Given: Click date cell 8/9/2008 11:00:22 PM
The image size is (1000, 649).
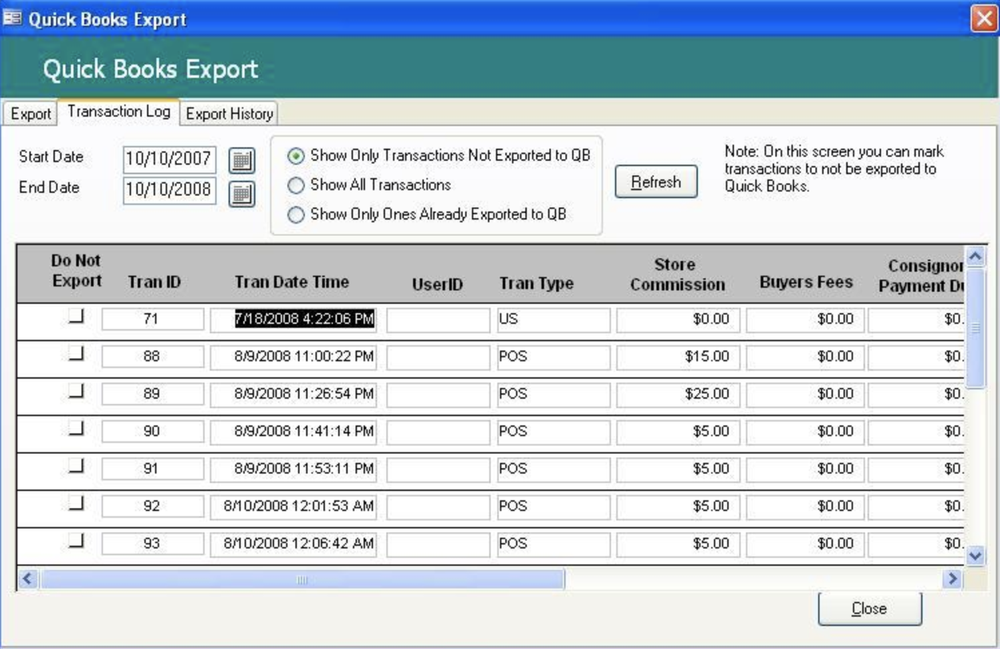Looking at the screenshot, I should pyautogui.click(x=293, y=357).
